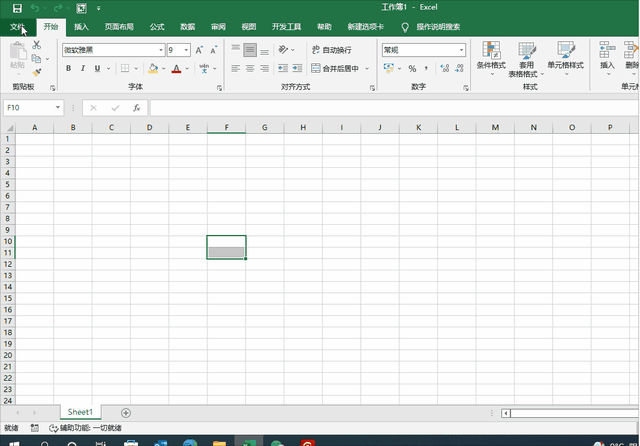Open the font size dropdown showing 9

[x=178, y=50]
